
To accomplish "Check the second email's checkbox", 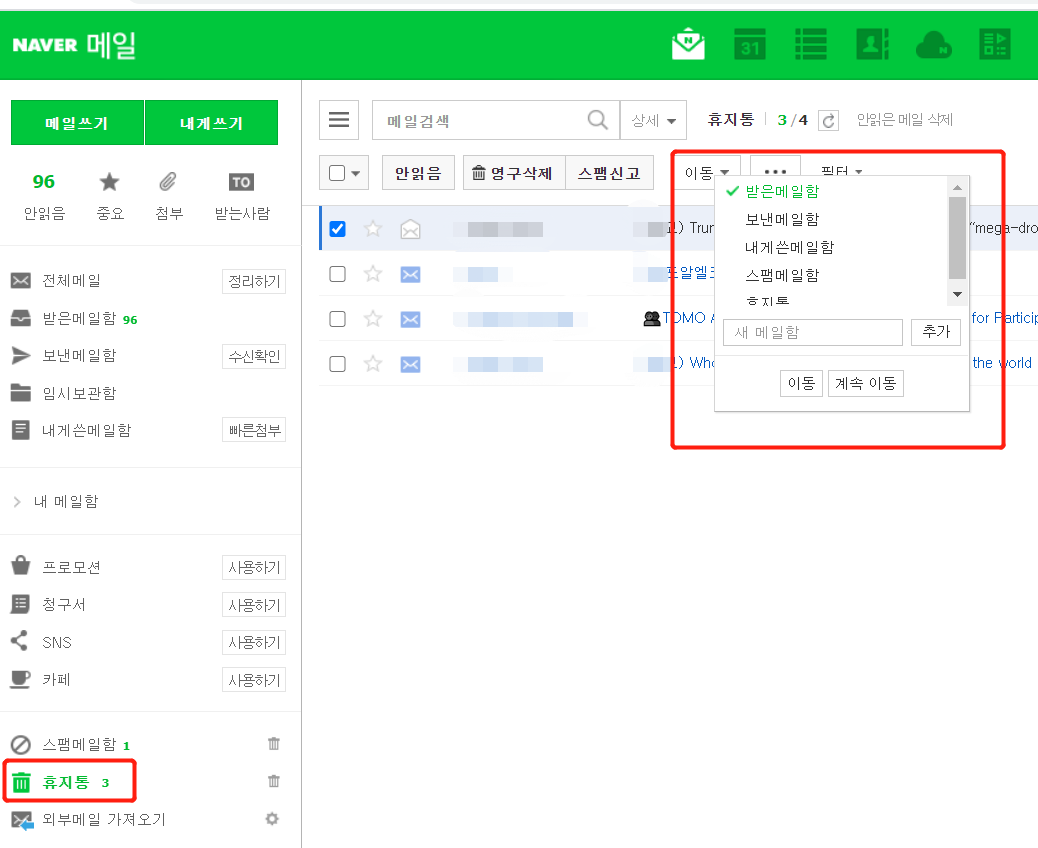I will coord(337,273).
